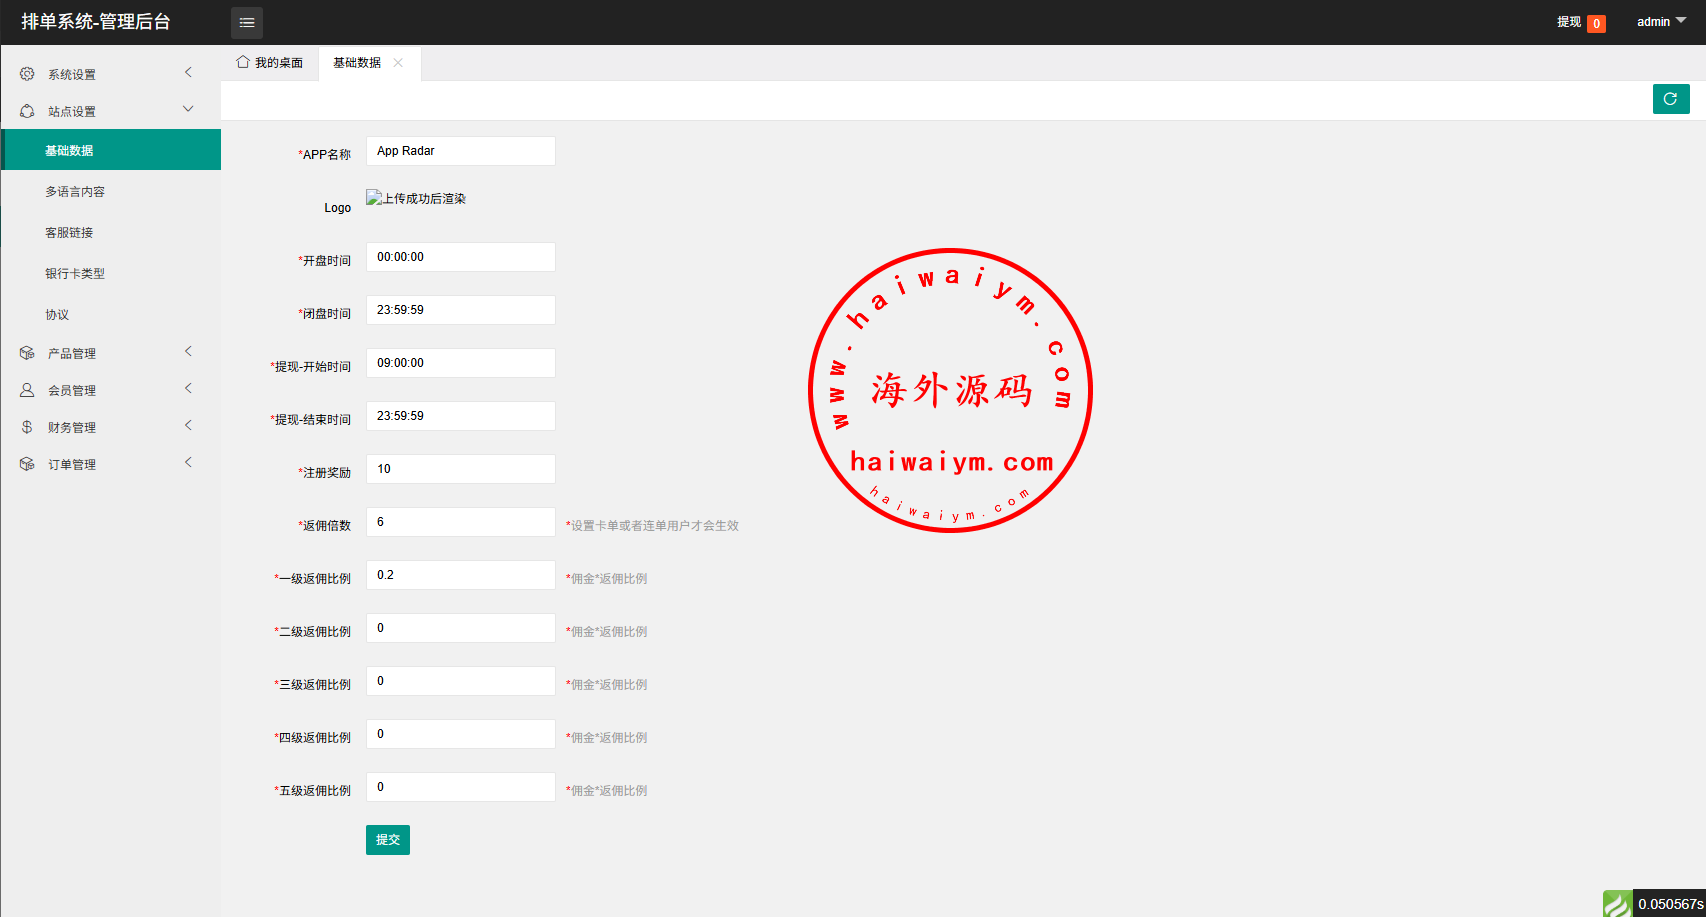1706x917 pixels.
Task: Switch to the 我的桌面 tab
Action: tap(270, 62)
